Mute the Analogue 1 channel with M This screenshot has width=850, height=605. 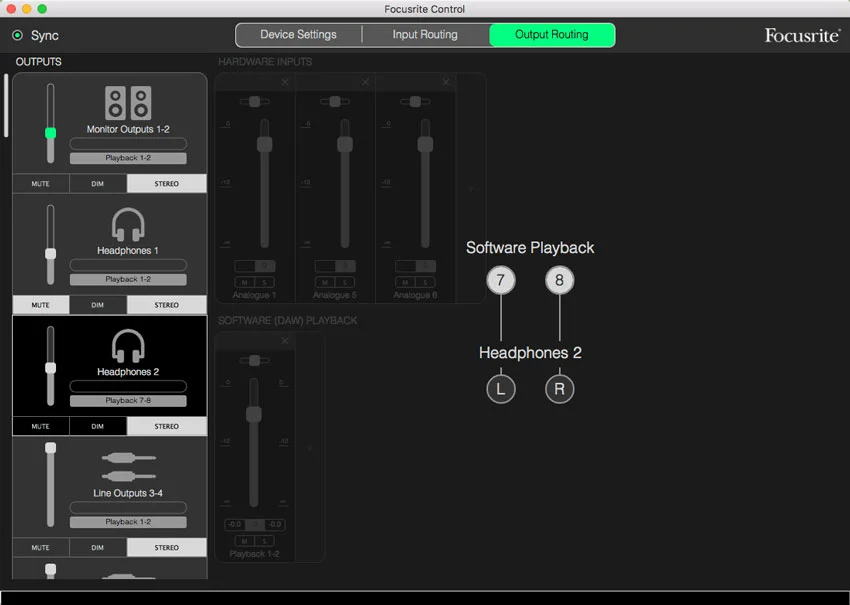[x=244, y=282]
